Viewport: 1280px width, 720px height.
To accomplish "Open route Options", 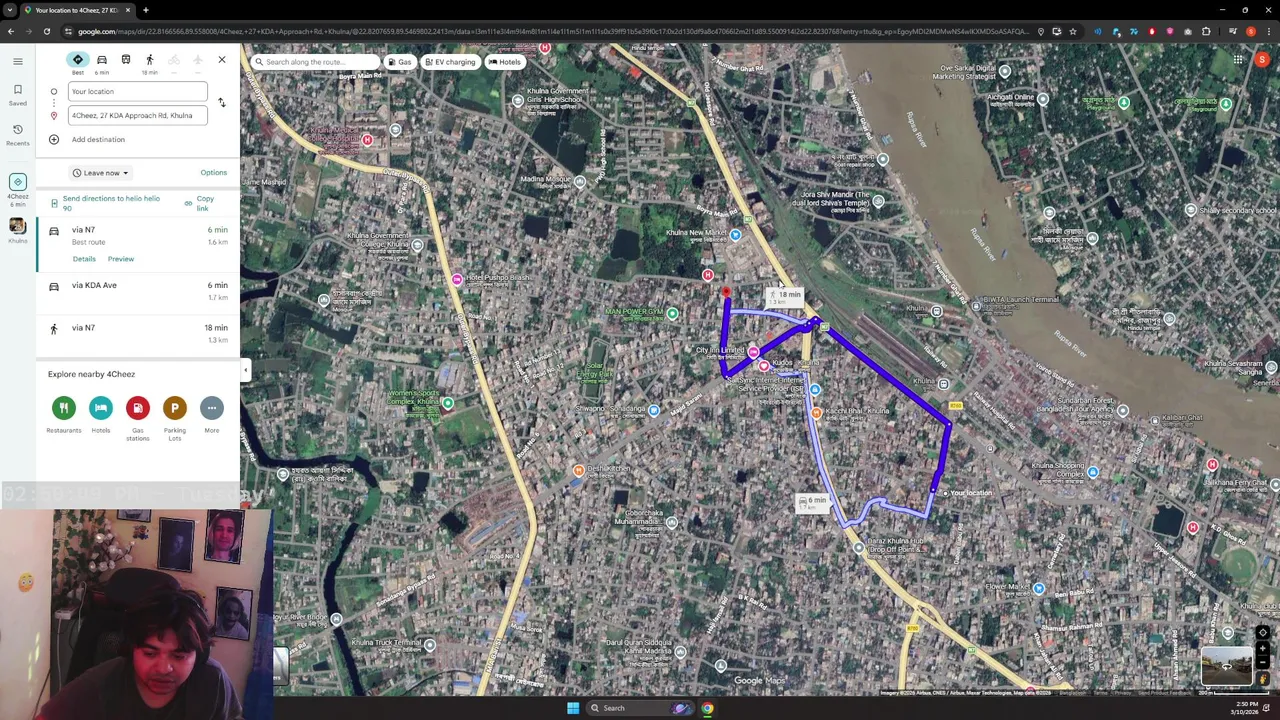I will point(213,172).
